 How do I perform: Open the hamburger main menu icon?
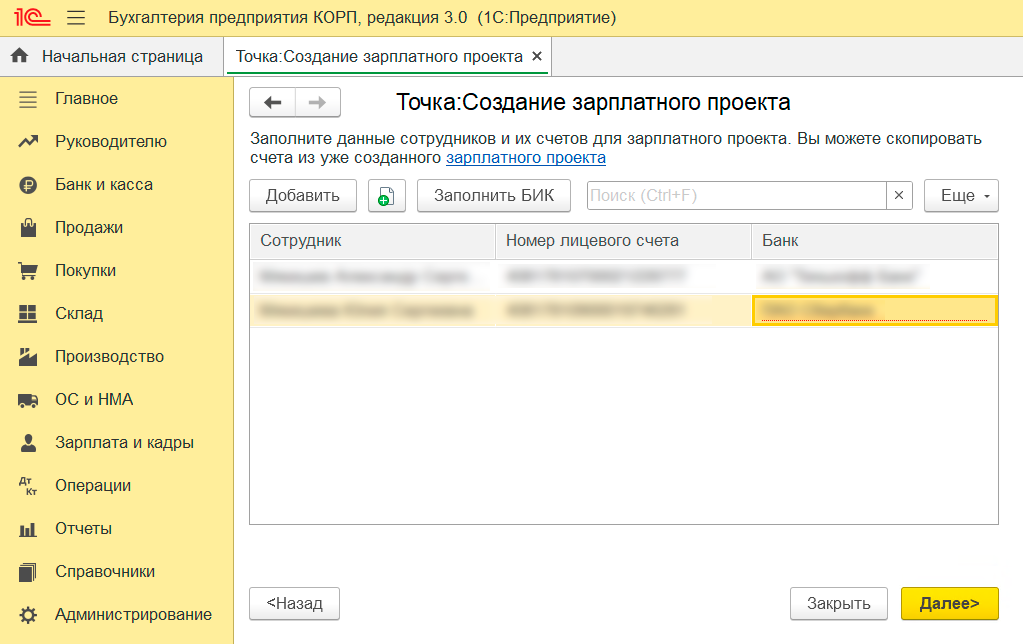click(75, 19)
